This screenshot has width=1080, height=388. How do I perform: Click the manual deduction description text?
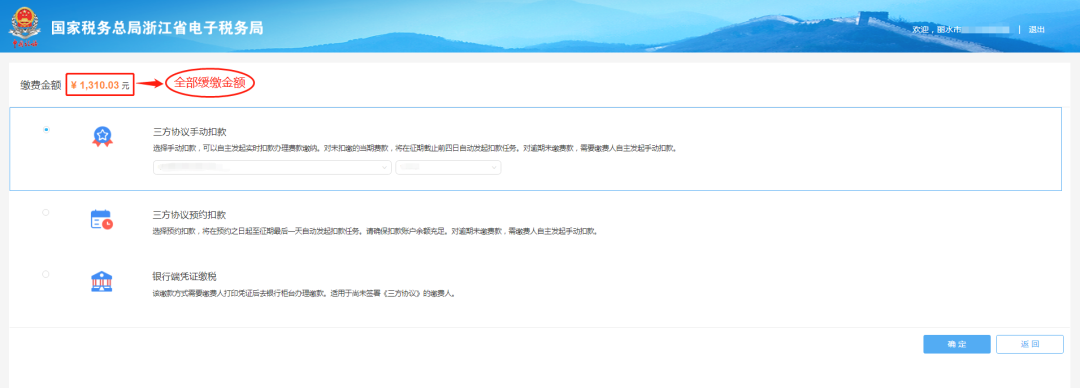(415, 148)
